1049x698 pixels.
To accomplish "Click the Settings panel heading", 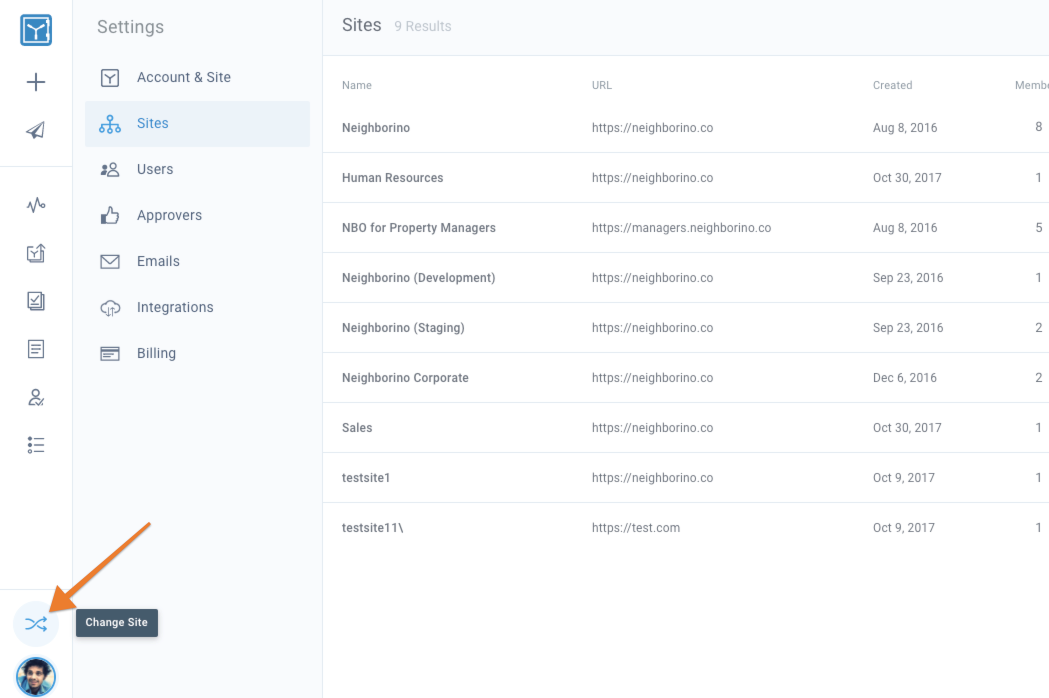I will (x=130, y=27).
